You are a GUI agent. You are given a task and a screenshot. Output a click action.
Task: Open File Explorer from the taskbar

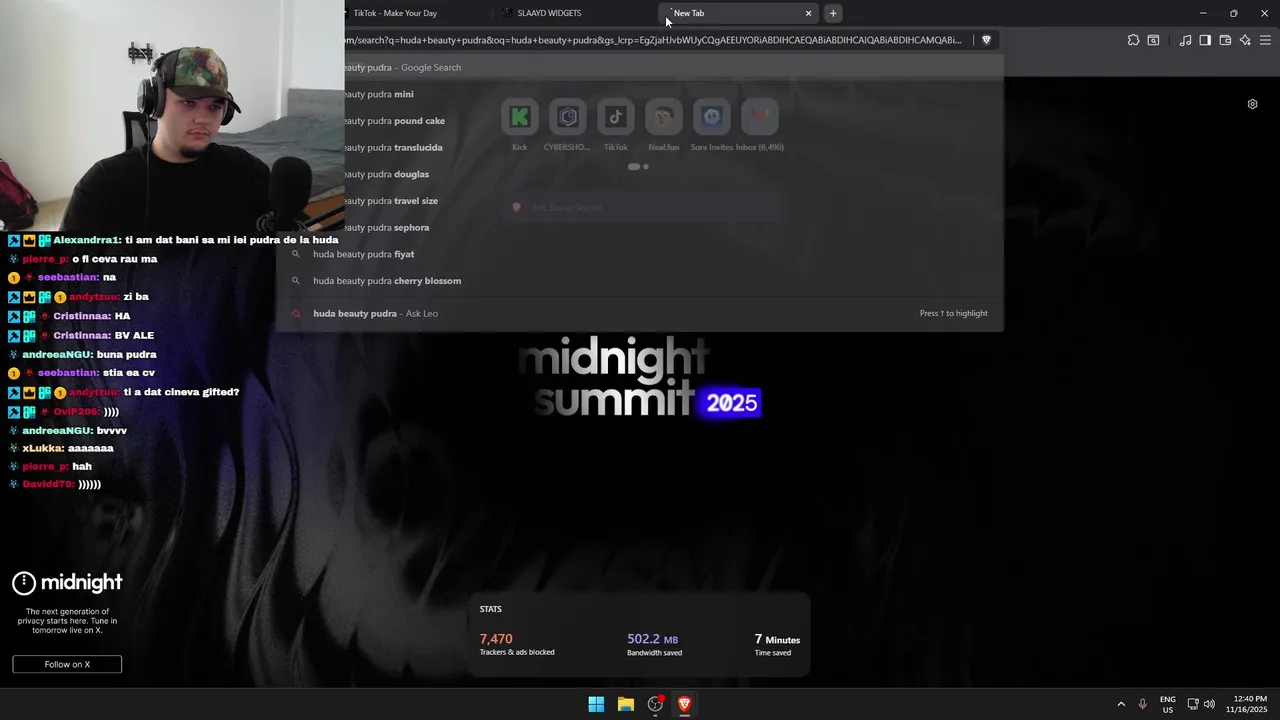pyautogui.click(x=626, y=704)
